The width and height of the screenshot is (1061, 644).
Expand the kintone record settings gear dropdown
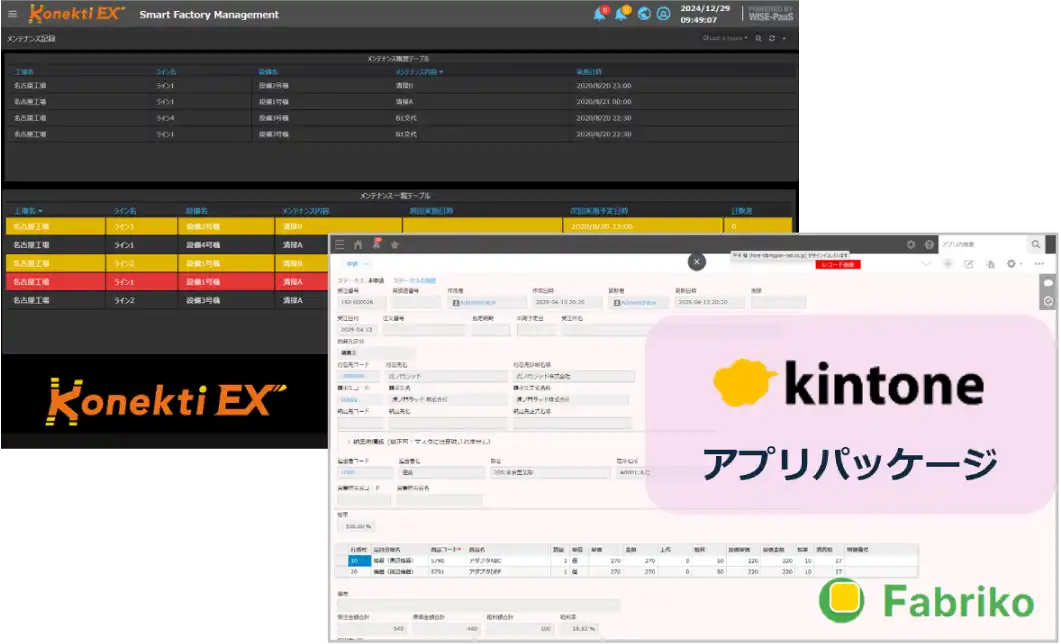[1014, 264]
